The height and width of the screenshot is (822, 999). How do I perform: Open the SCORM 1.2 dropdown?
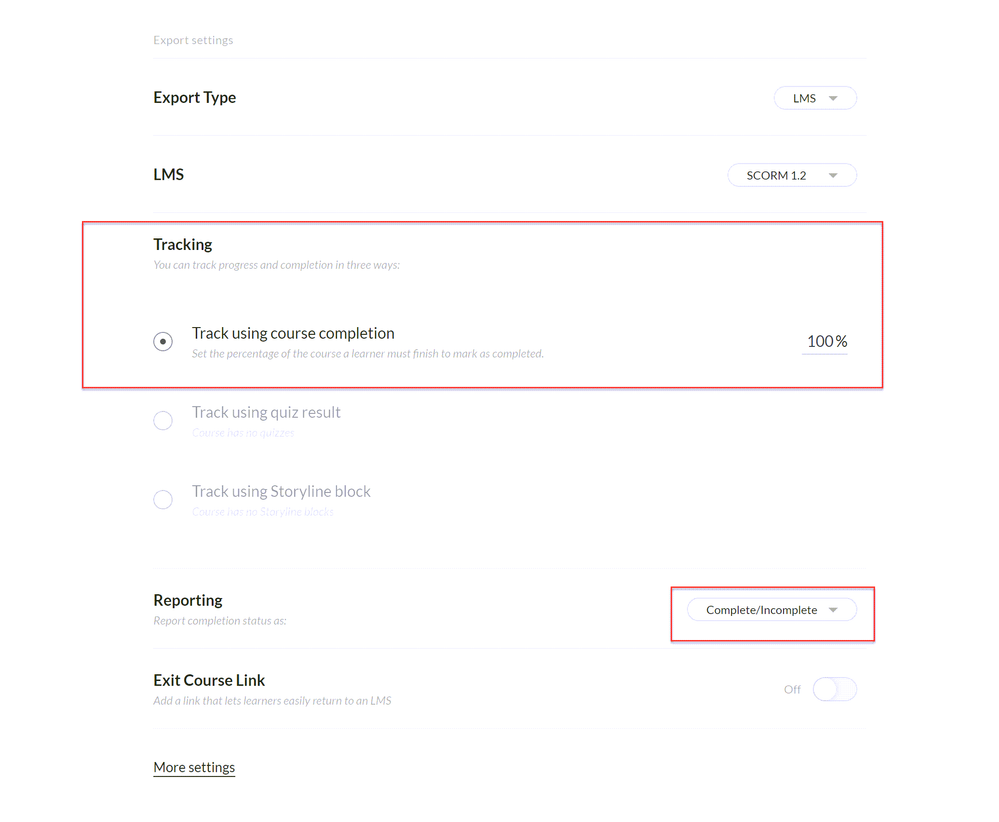791,175
